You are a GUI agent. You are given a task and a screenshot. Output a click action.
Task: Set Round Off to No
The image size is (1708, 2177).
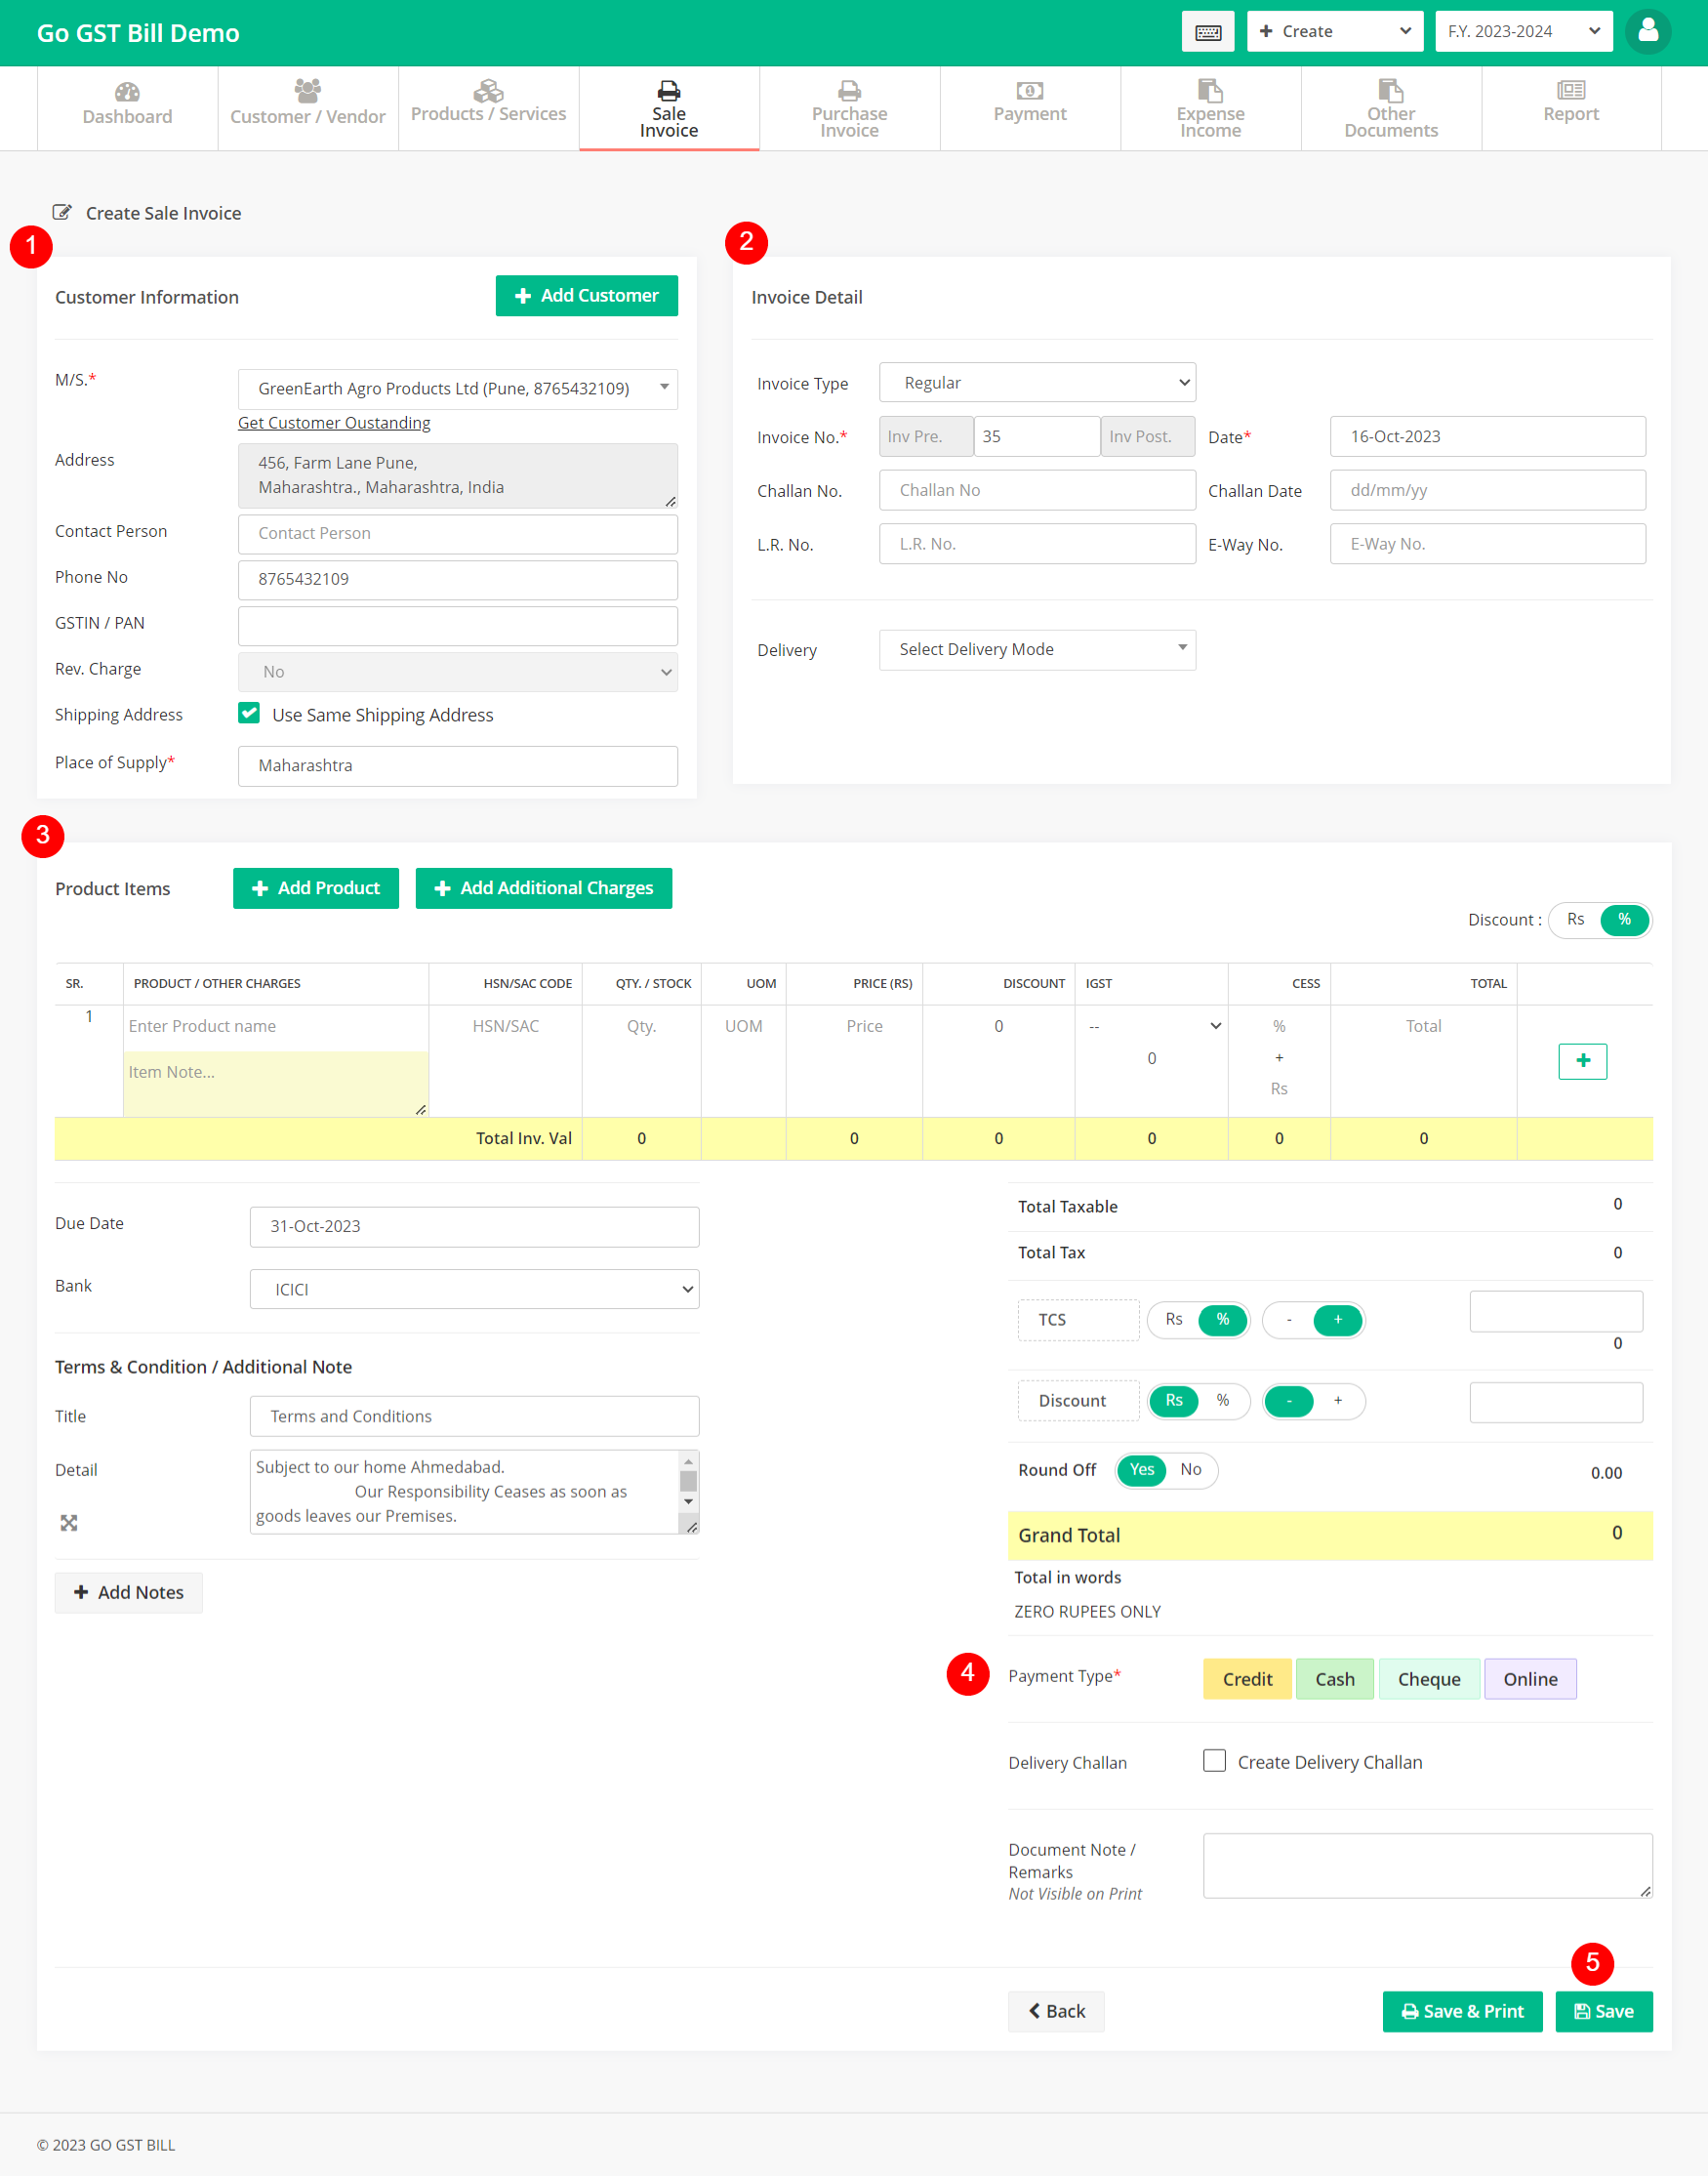point(1190,1470)
